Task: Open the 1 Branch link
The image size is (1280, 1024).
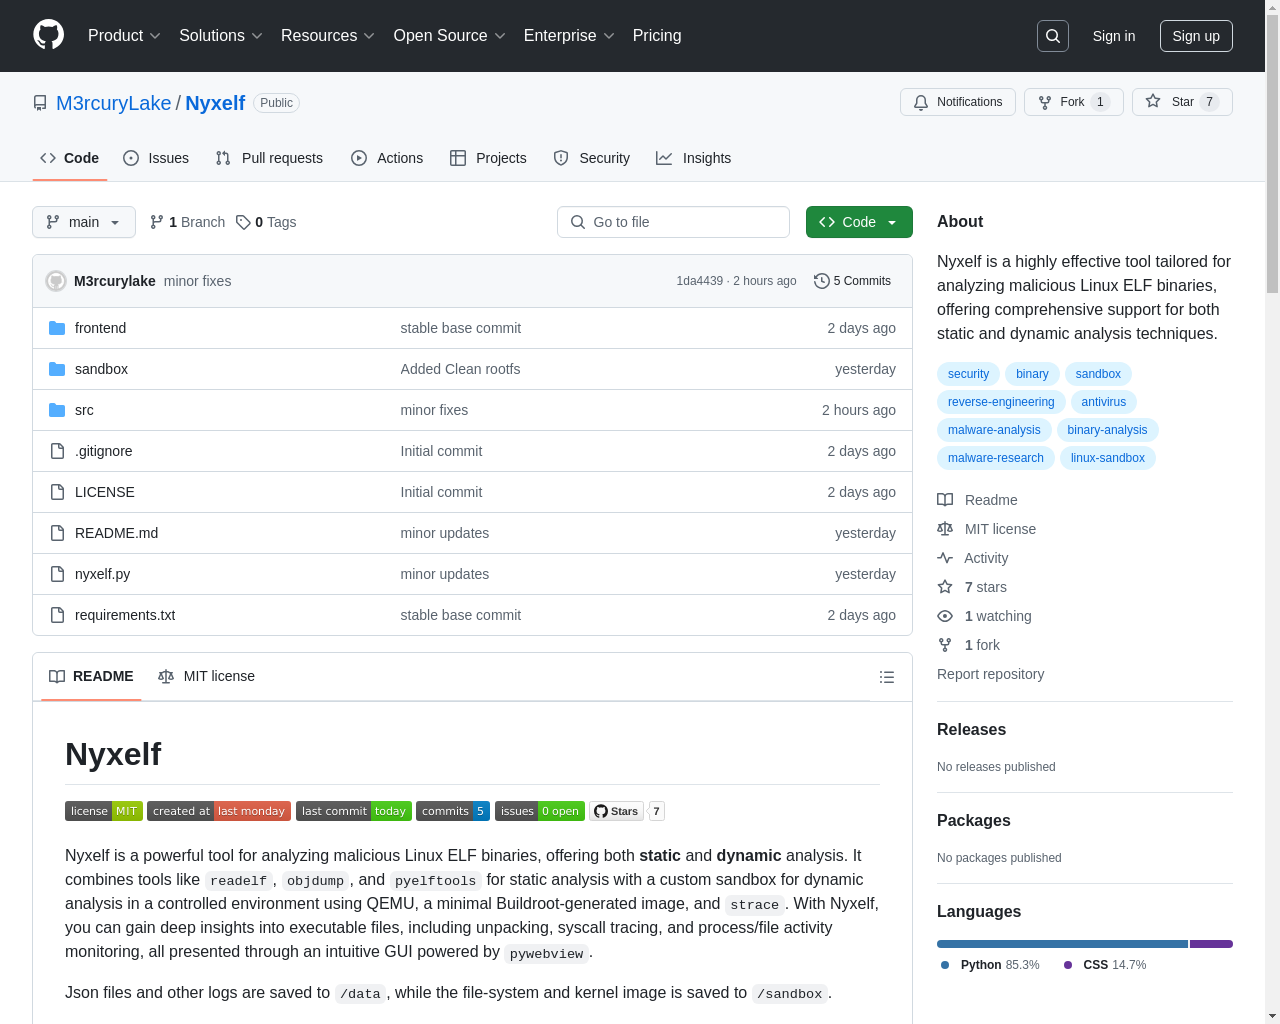Action: coord(187,222)
